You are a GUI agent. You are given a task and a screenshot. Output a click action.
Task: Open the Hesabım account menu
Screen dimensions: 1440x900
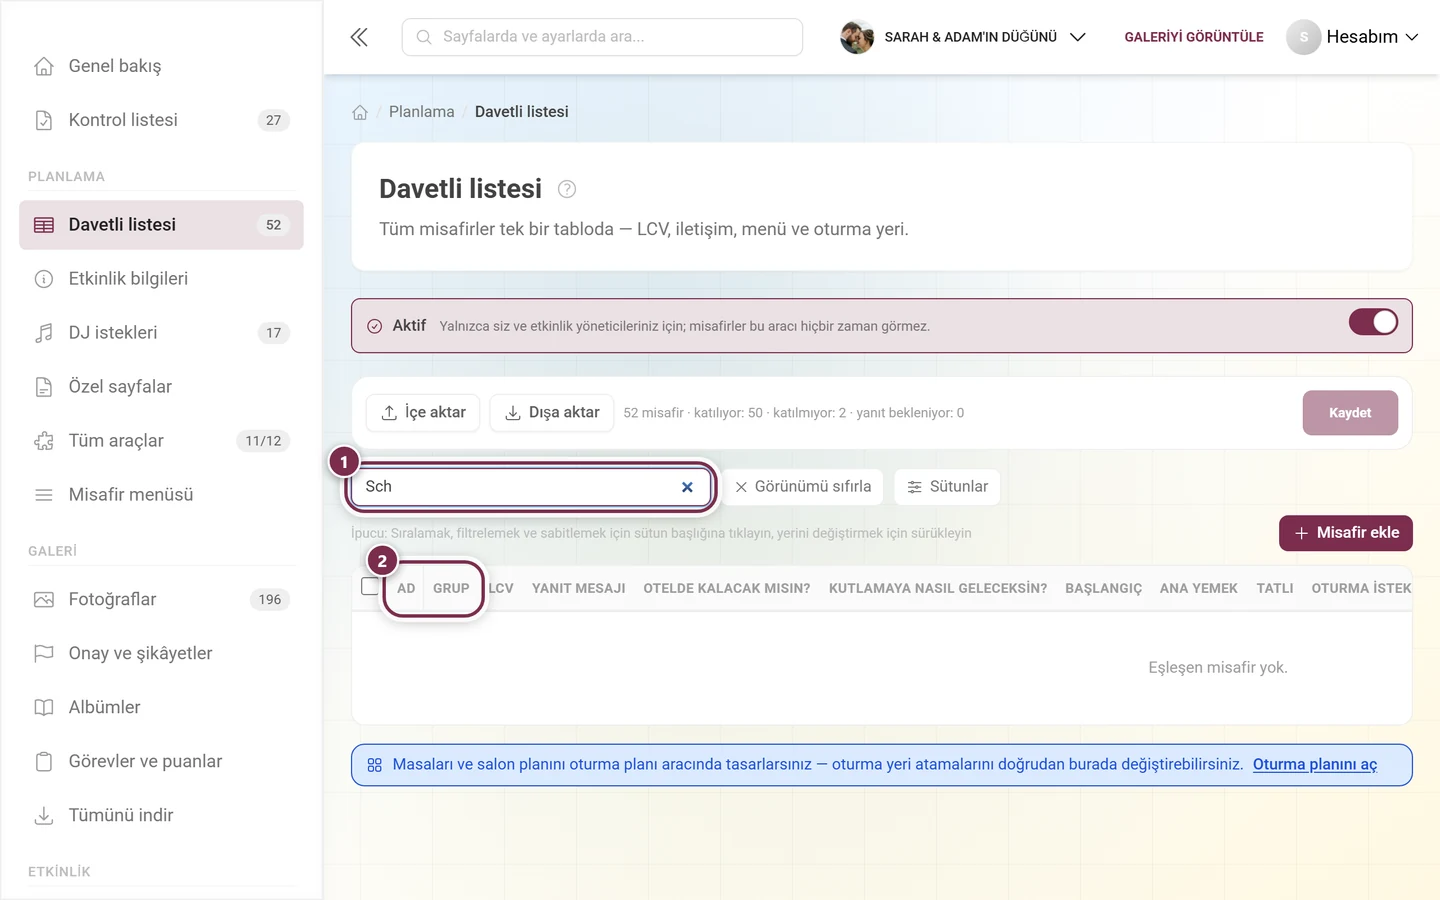1353,37
